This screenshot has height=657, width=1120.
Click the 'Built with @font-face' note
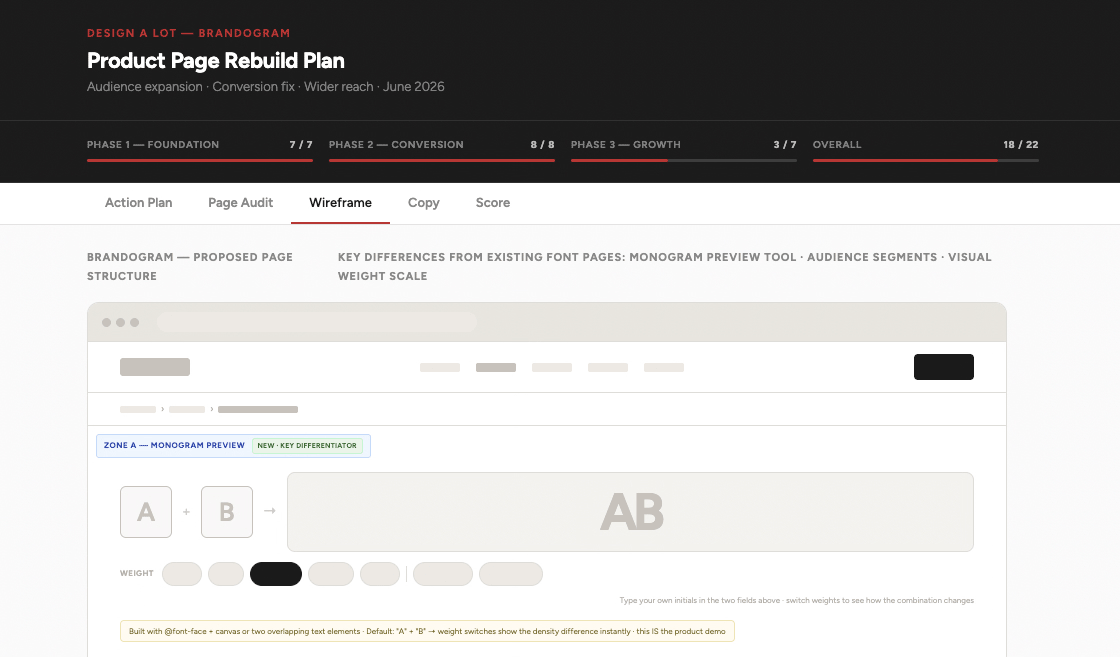point(427,631)
